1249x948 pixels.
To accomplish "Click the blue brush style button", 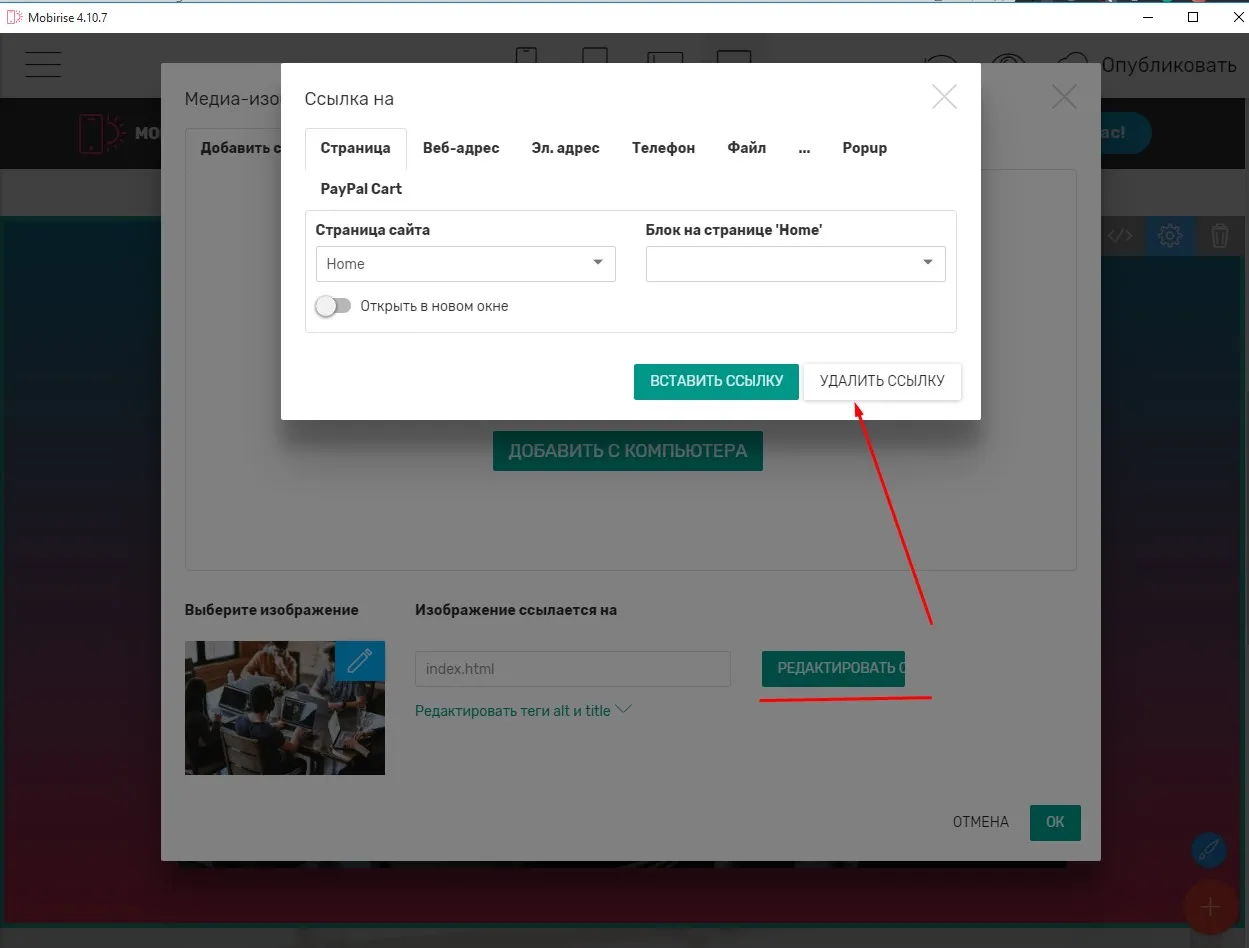I will [1209, 850].
